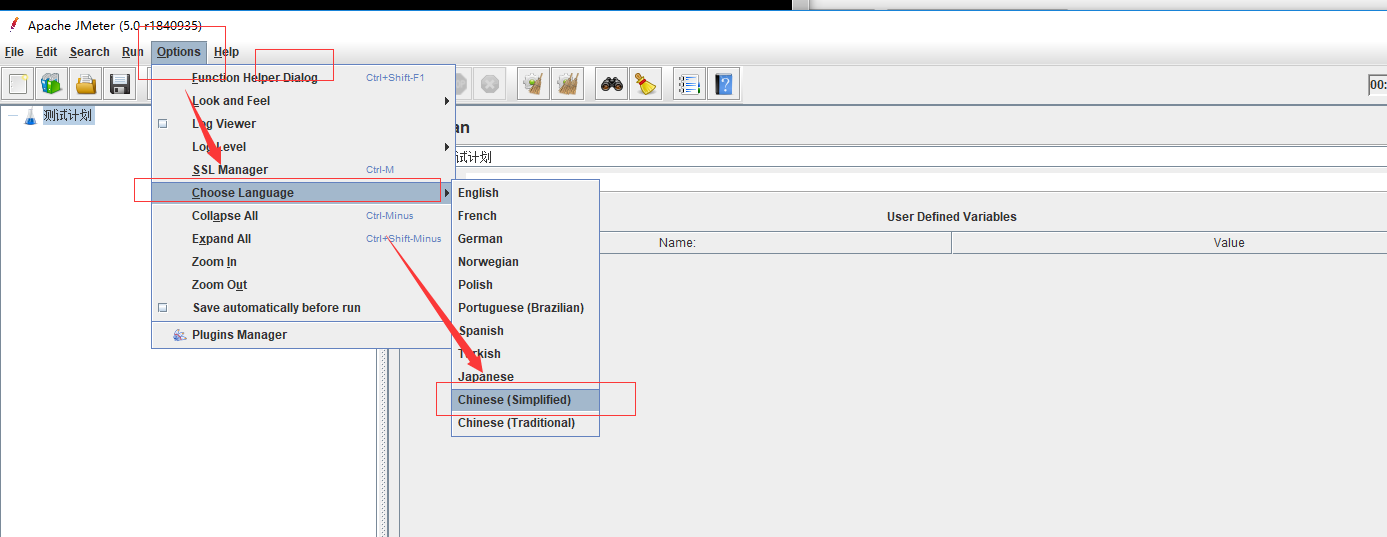Click the Open file folder icon

[86, 84]
